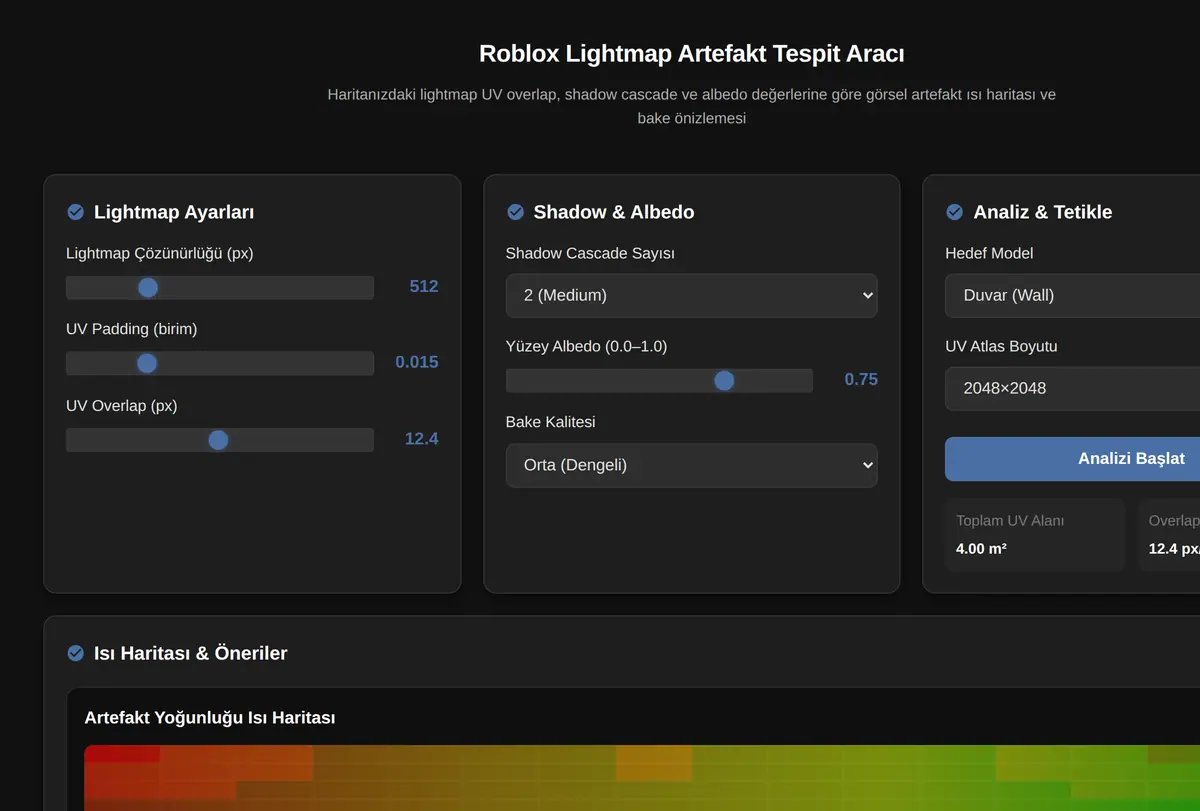Screen dimensions: 1200x811
Task: Click the 0.015 padding value
Action: 417,362
